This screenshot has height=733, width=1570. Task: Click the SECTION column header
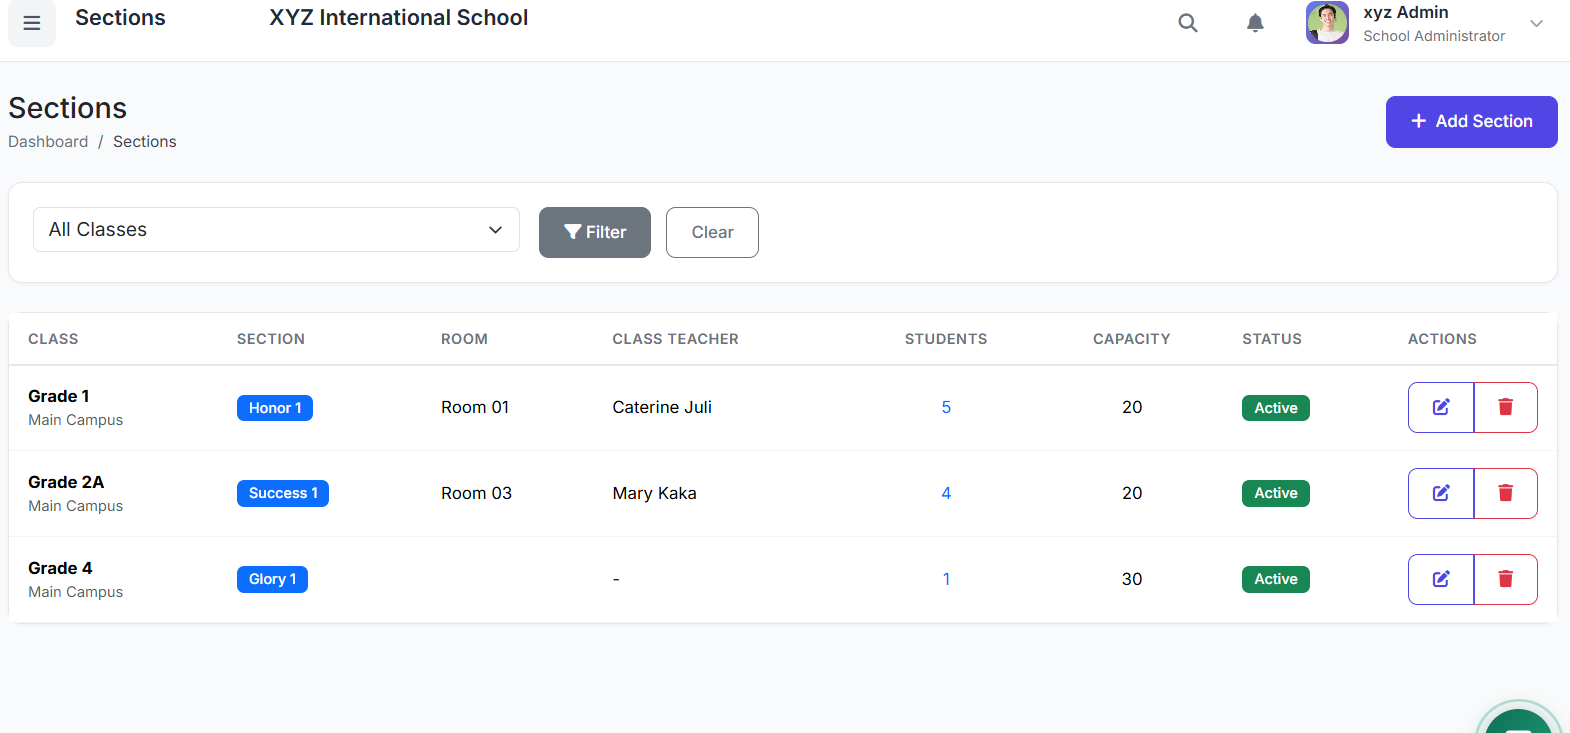tap(271, 339)
